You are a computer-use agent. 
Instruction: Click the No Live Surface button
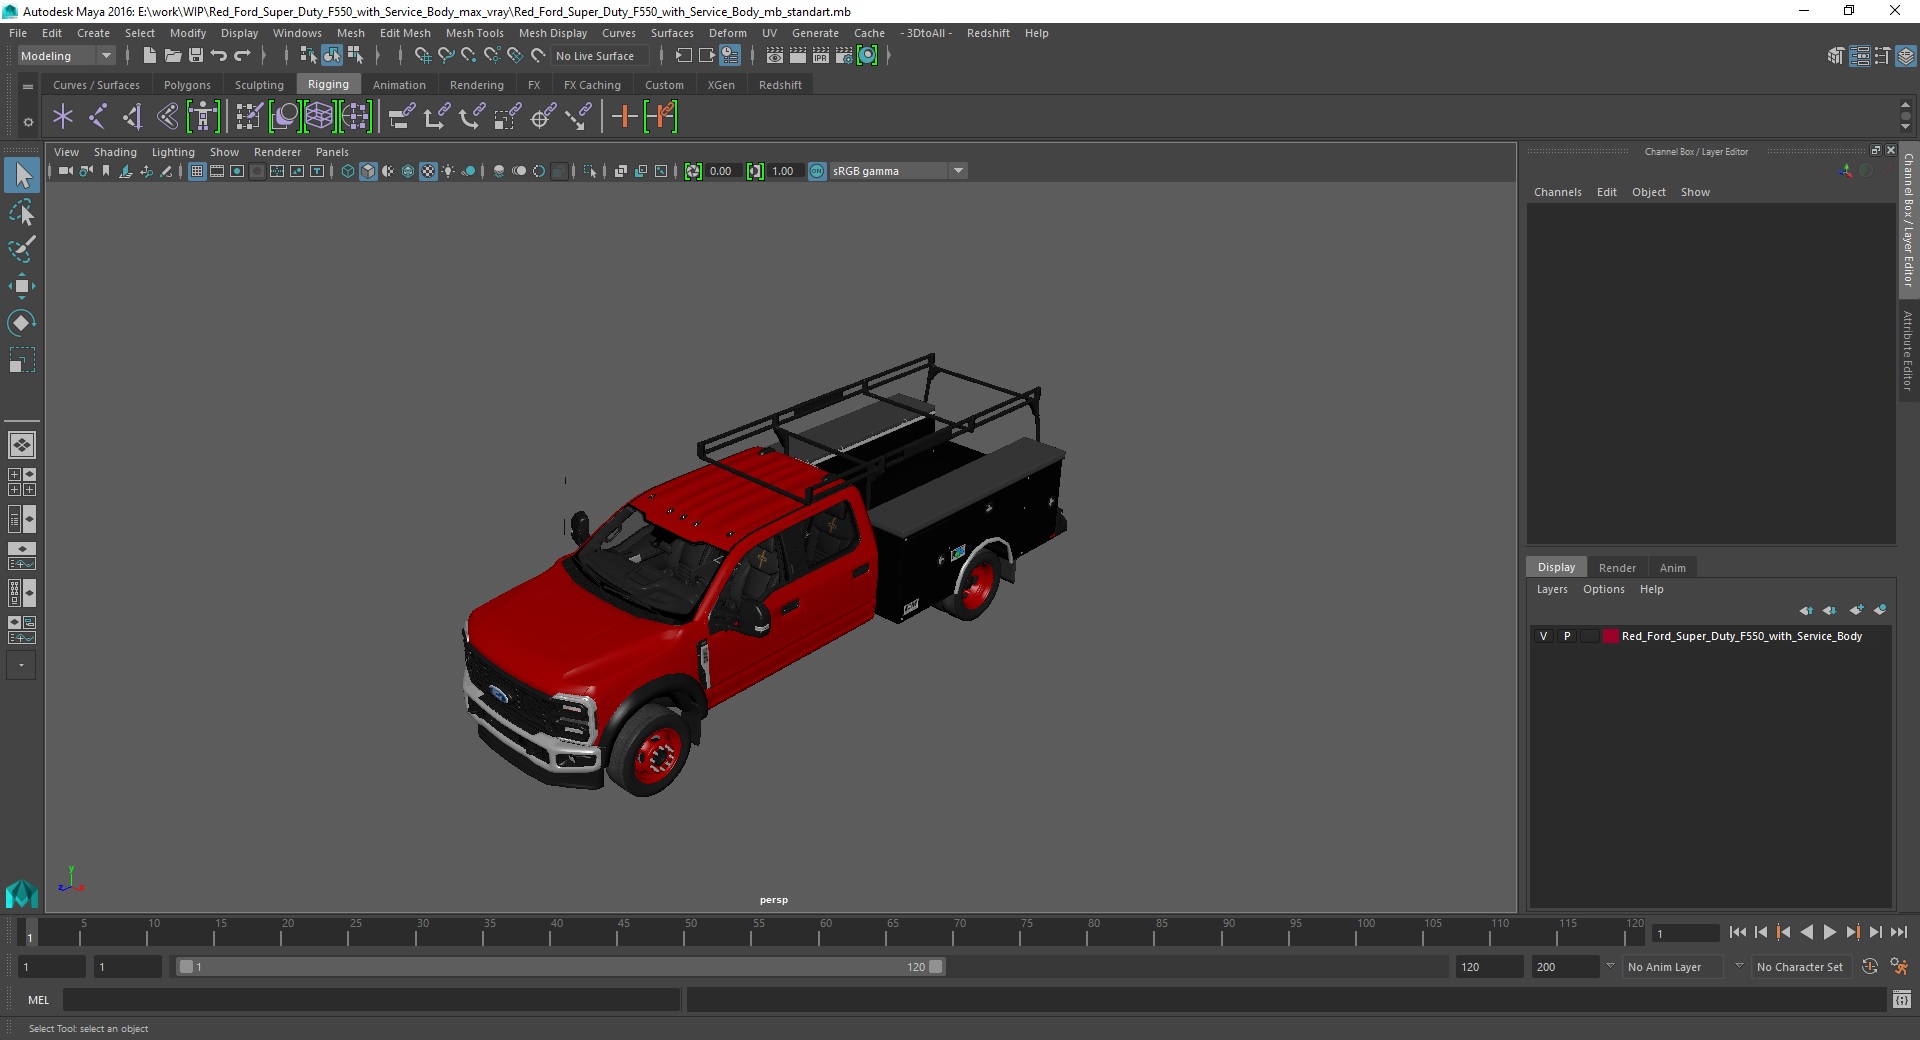(595, 56)
